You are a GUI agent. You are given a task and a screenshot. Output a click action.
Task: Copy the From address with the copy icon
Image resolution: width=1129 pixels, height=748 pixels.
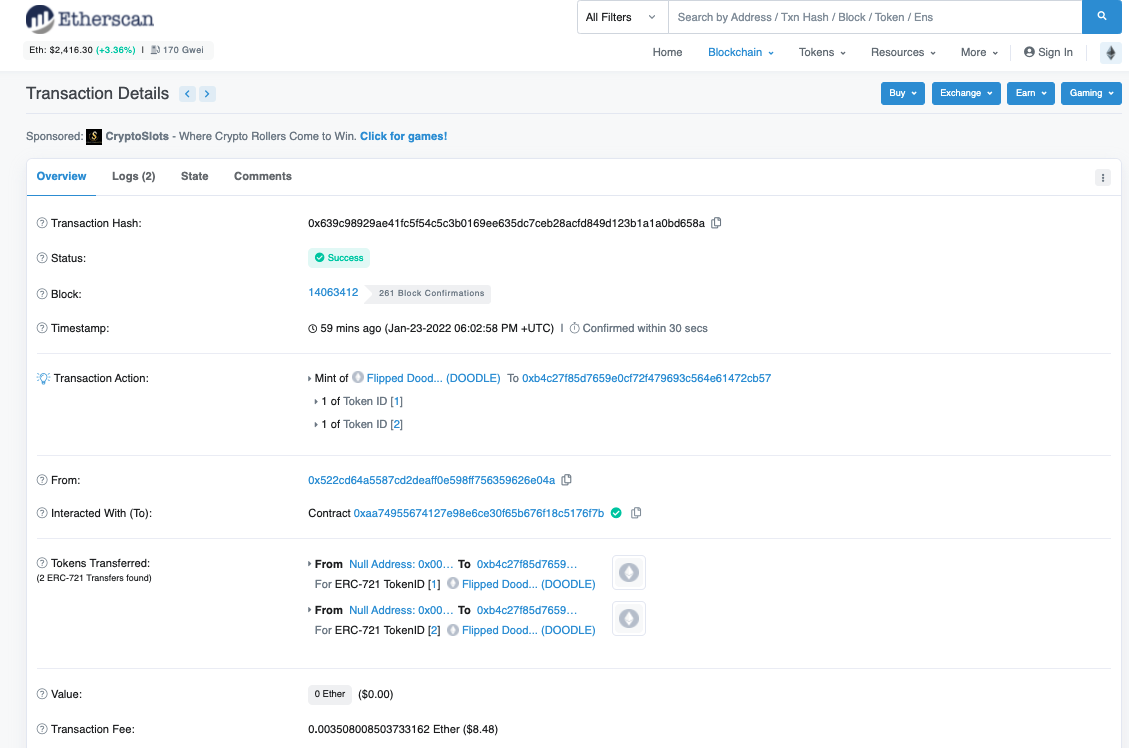coord(567,480)
